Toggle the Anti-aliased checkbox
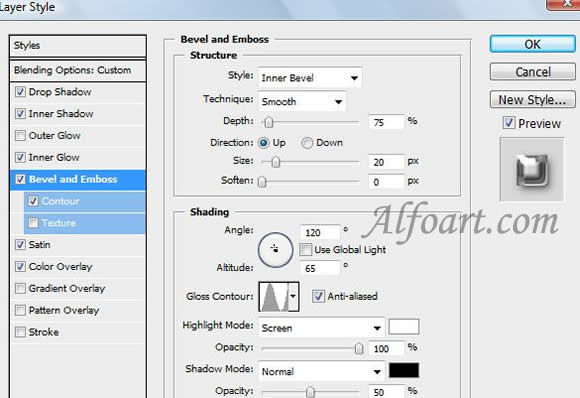Screen dimensions: 580x398 [x=318, y=296]
